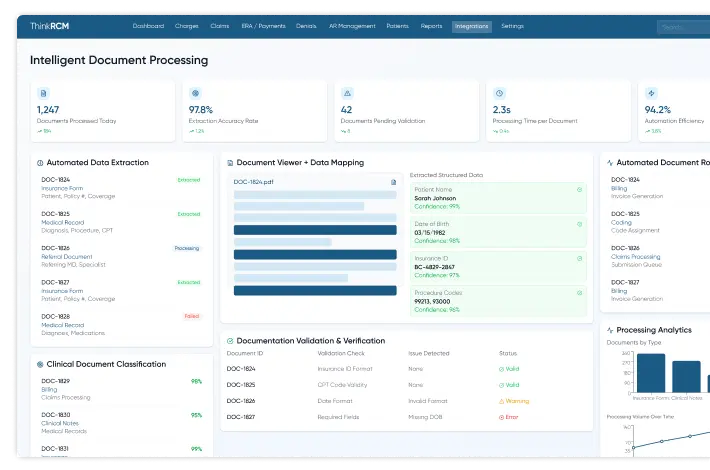Select DOC-1827 in Automated Data Extraction list
The image size is (710, 470).
121,290
